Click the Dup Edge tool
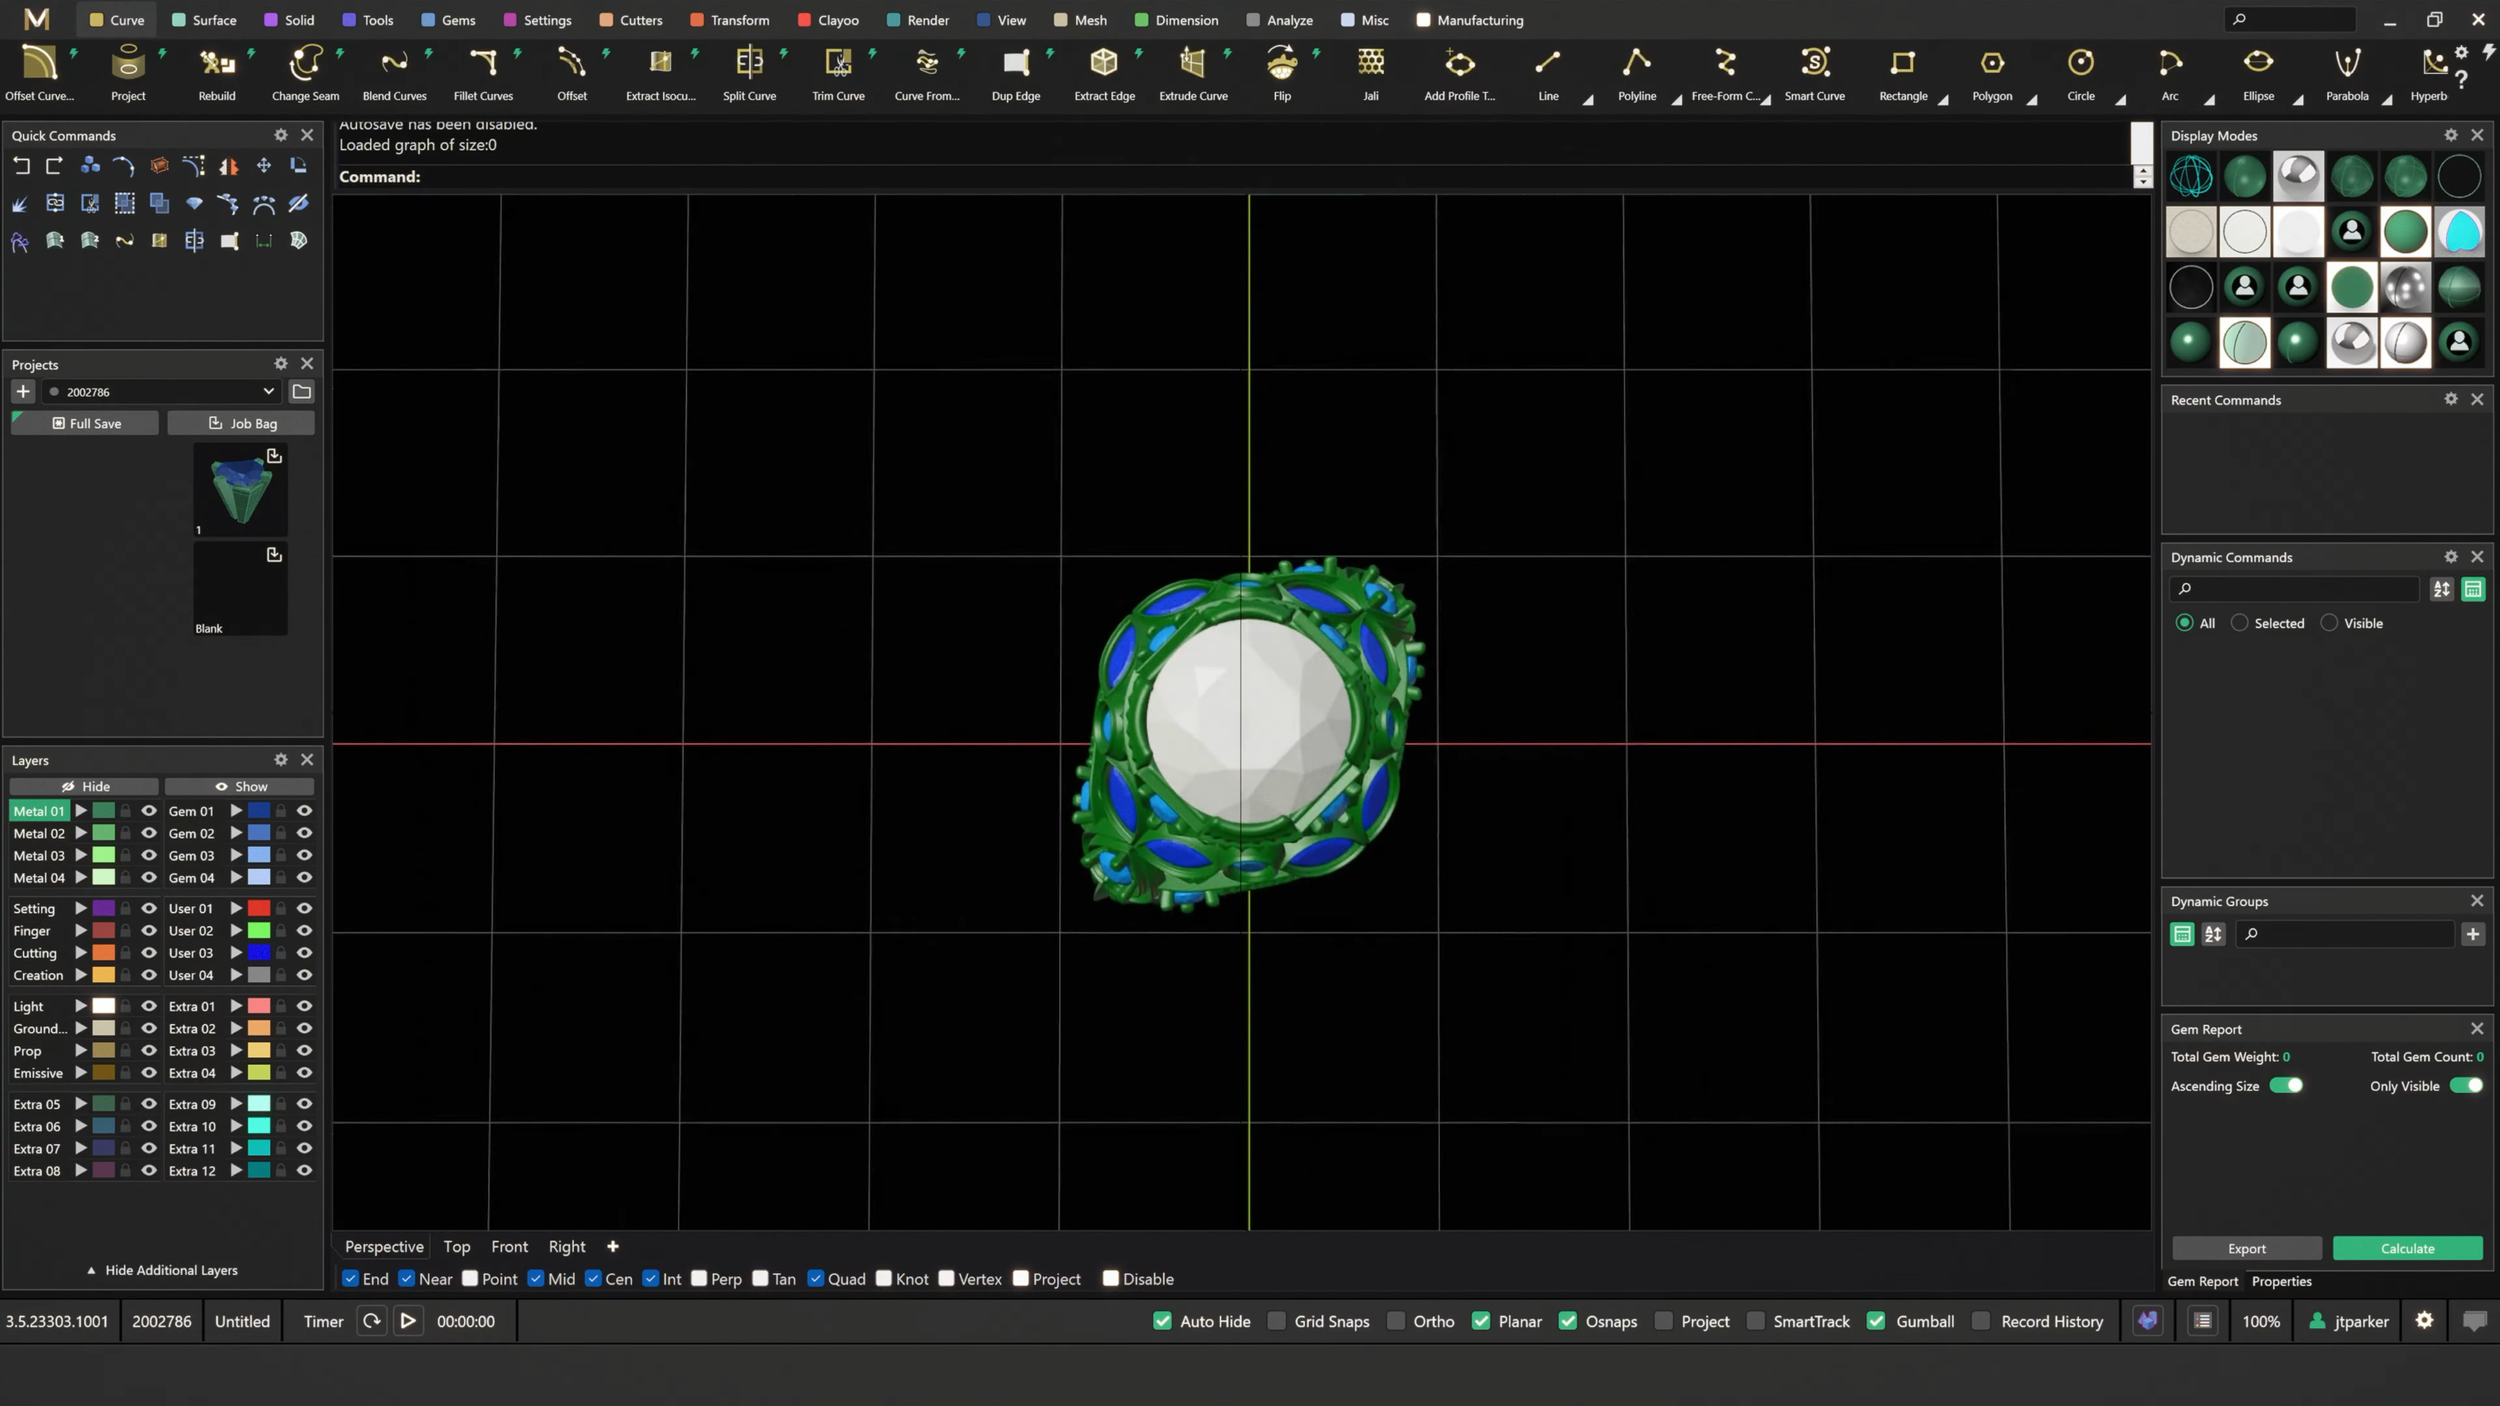Viewport: 2500px width, 1406px height. click(x=1016, y=72)
